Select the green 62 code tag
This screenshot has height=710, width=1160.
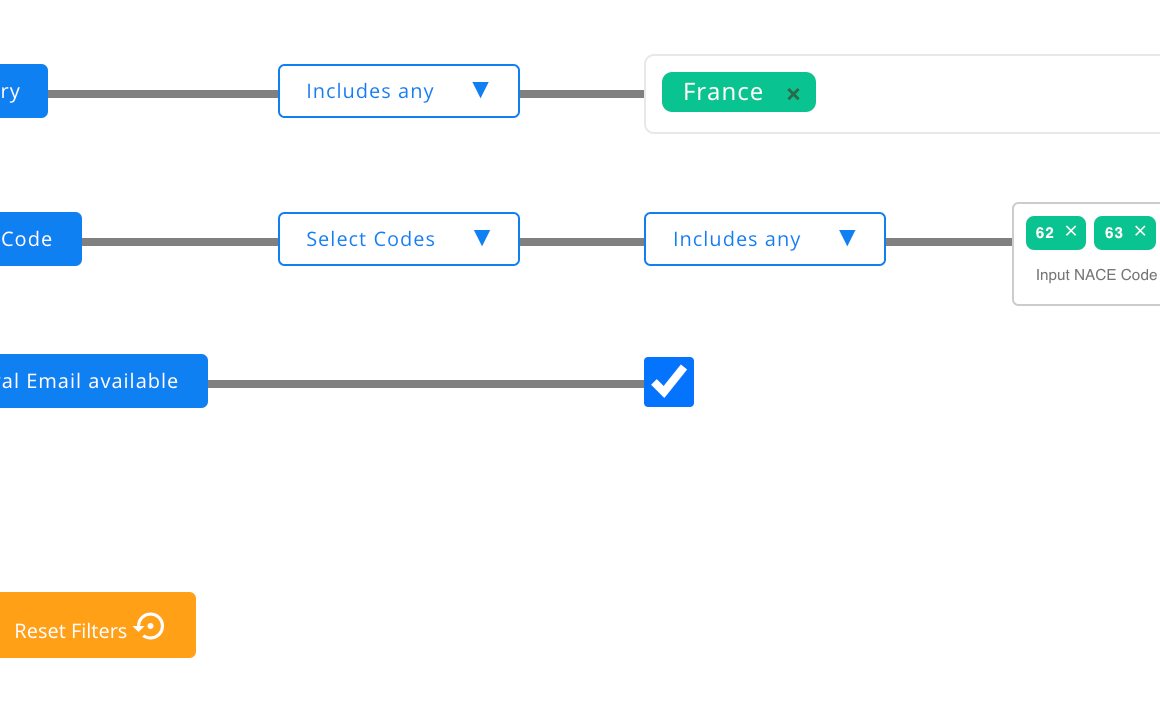pos(1044,233)
